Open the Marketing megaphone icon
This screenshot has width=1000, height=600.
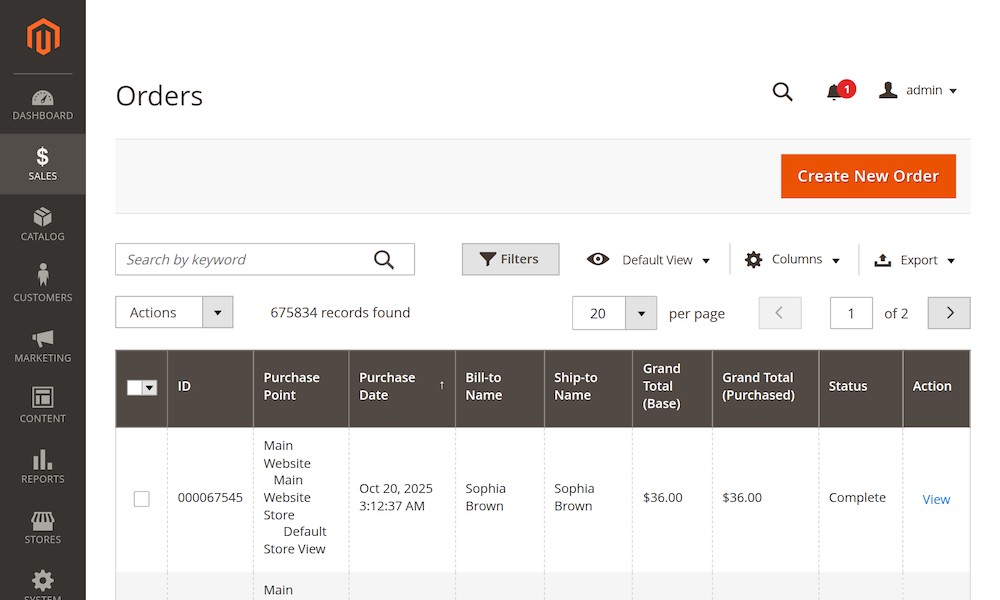43,338
